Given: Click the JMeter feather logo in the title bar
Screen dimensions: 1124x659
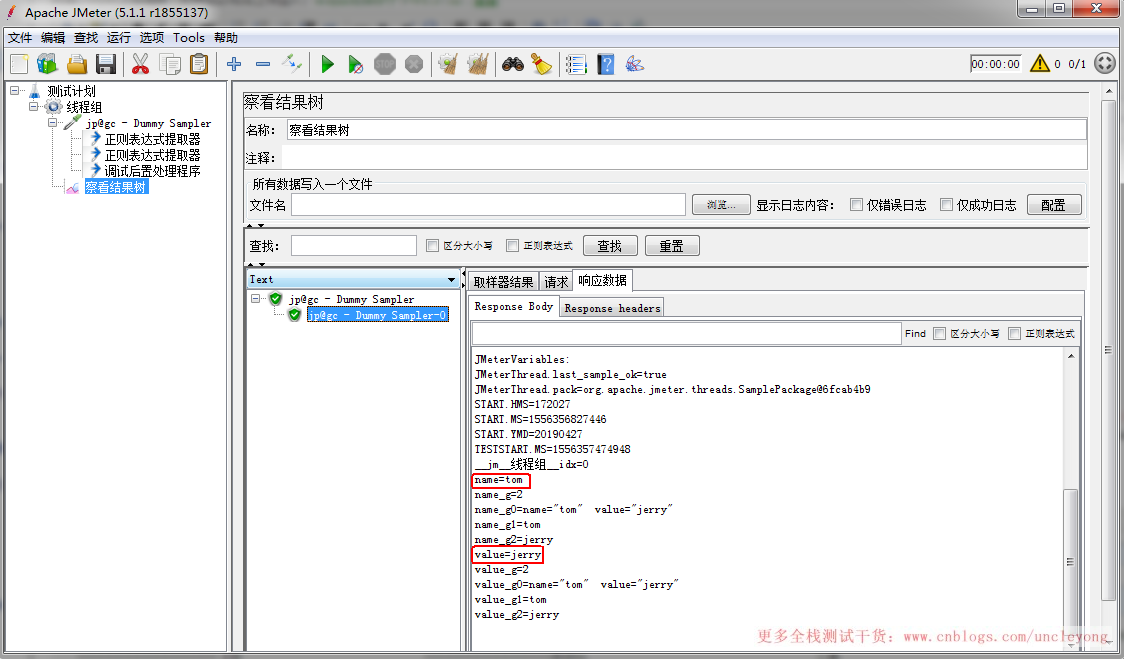Looking at the screenshot, I should (11, 12).
